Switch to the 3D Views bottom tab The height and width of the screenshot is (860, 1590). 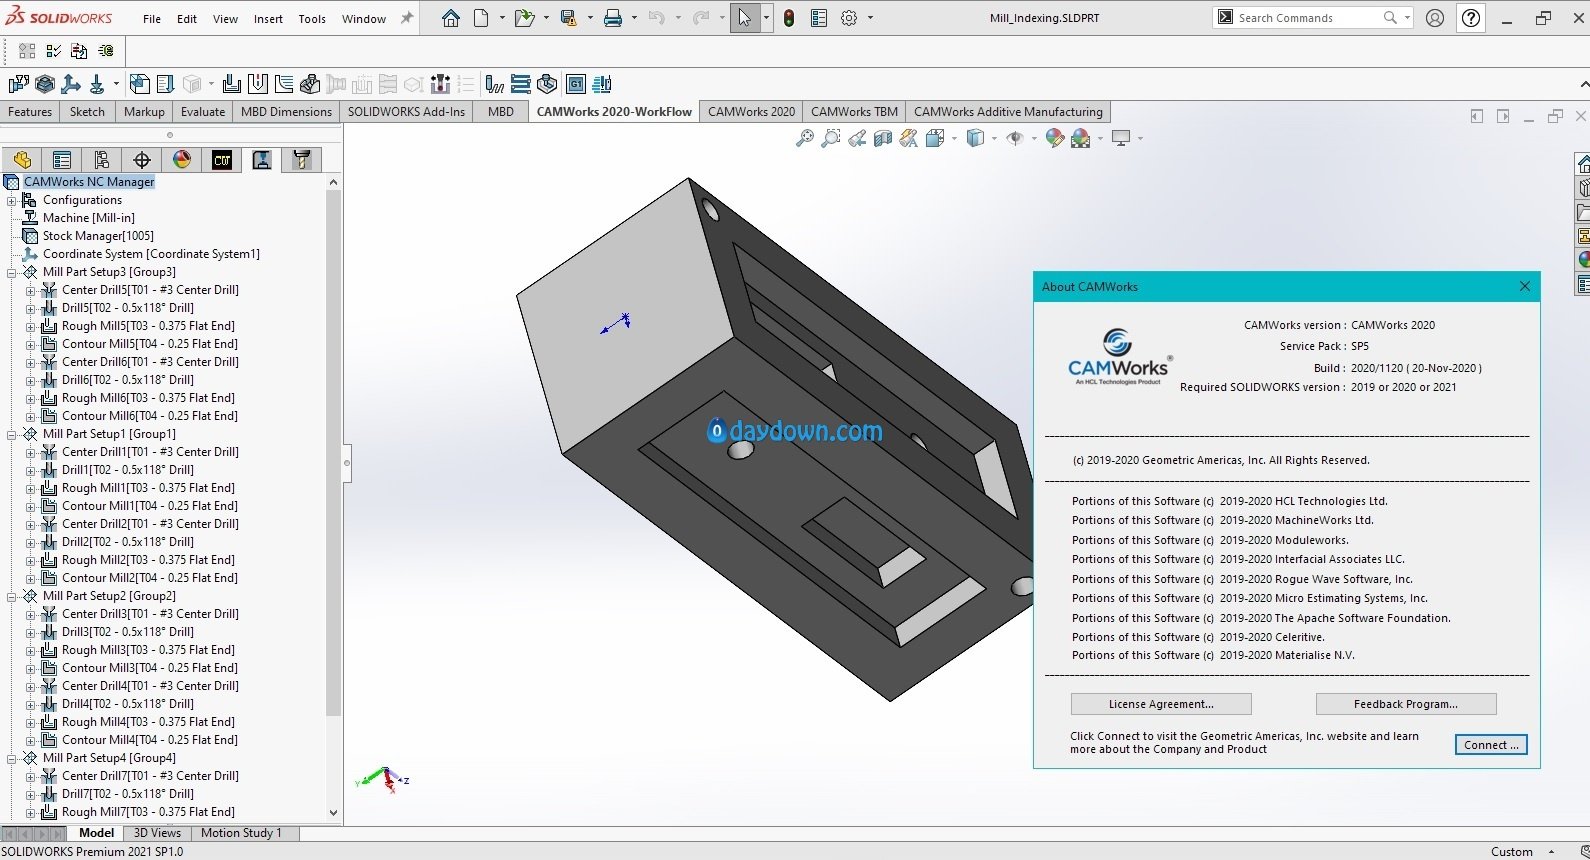tap(158, 833)
